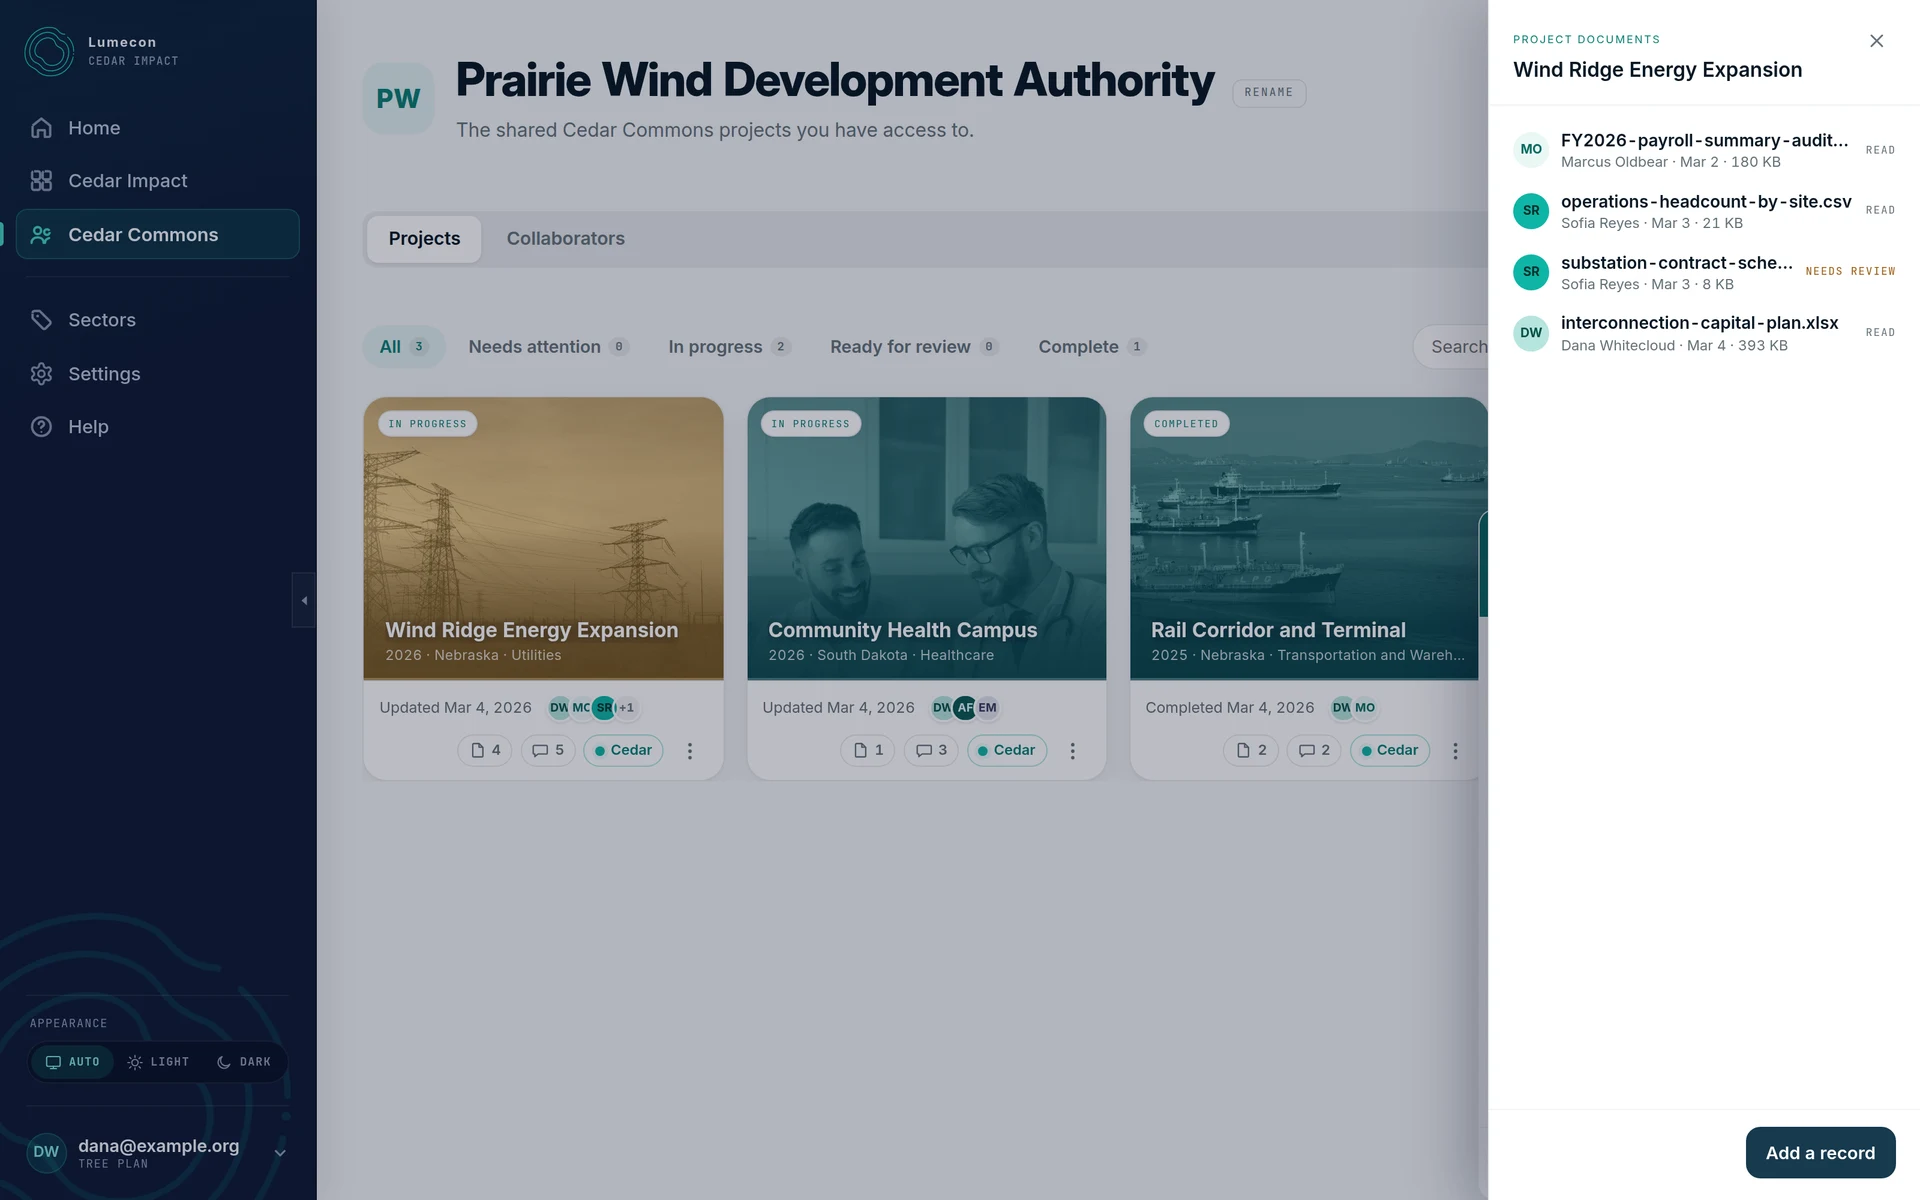Close the Project Documents panel

tap(1876, 41)
